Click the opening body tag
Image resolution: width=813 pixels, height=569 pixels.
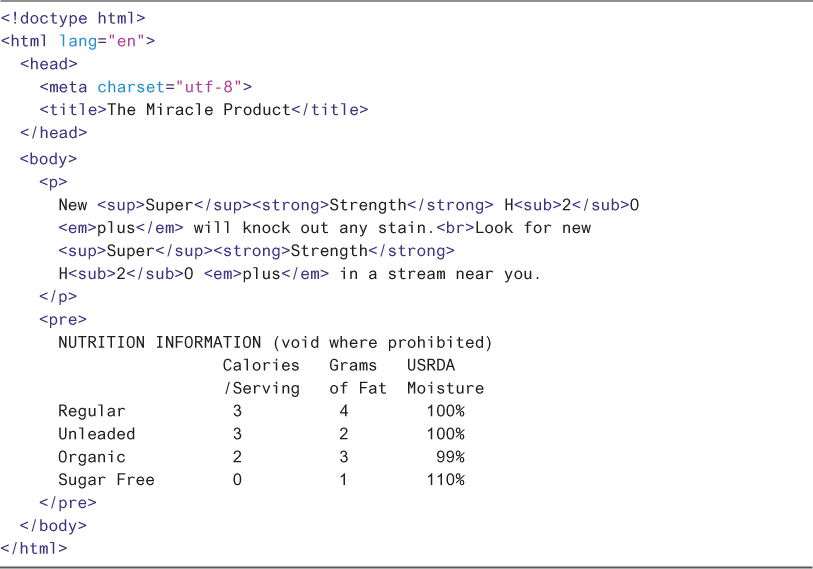(48, 158)
